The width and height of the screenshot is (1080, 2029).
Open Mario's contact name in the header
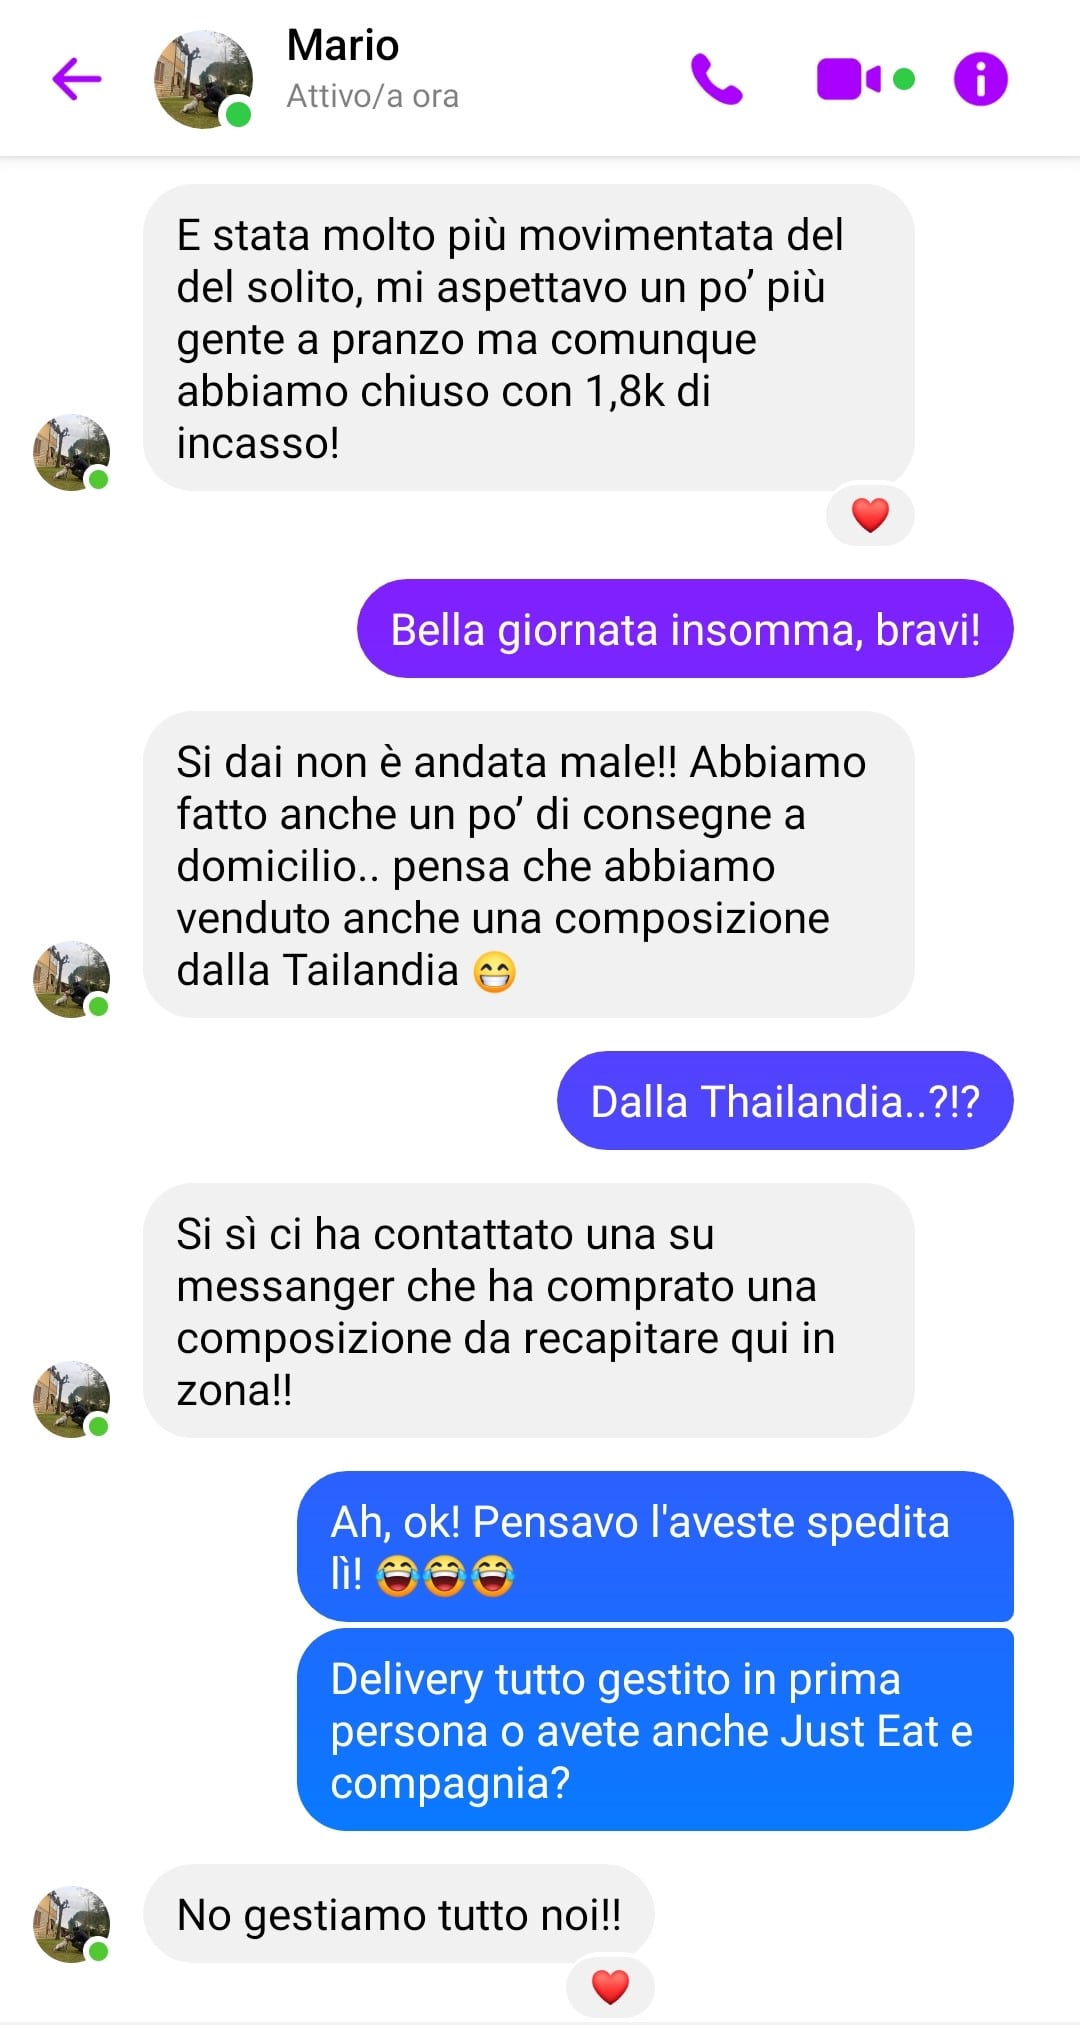[x=343, y=45]
